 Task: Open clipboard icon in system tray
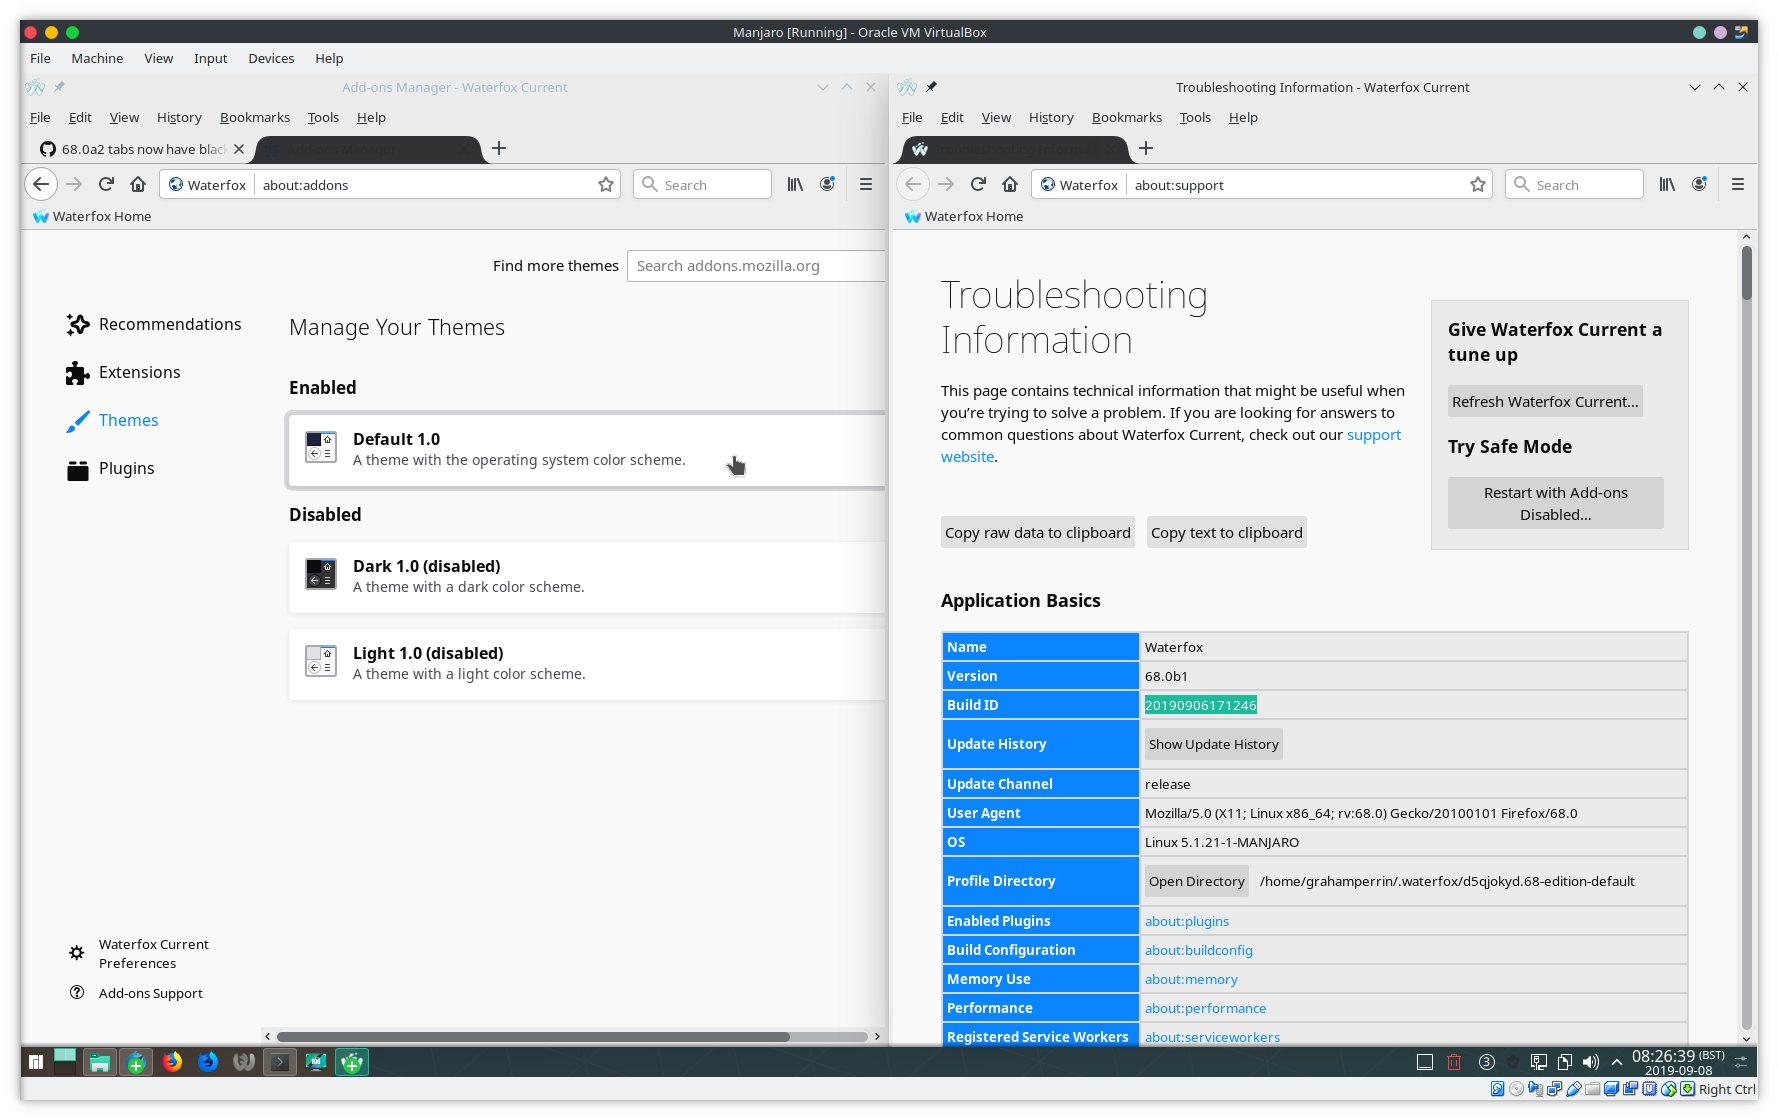pos(1564,1062)
